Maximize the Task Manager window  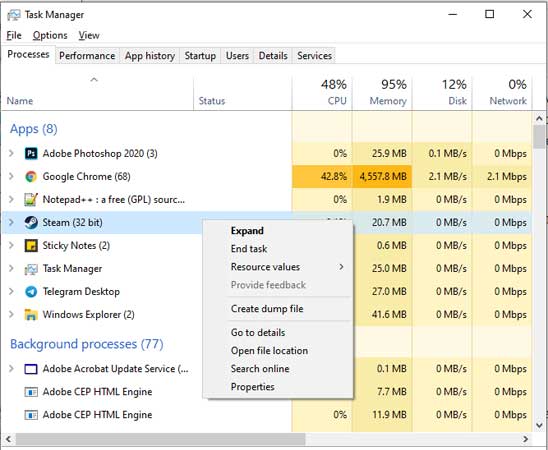(490, 14)
